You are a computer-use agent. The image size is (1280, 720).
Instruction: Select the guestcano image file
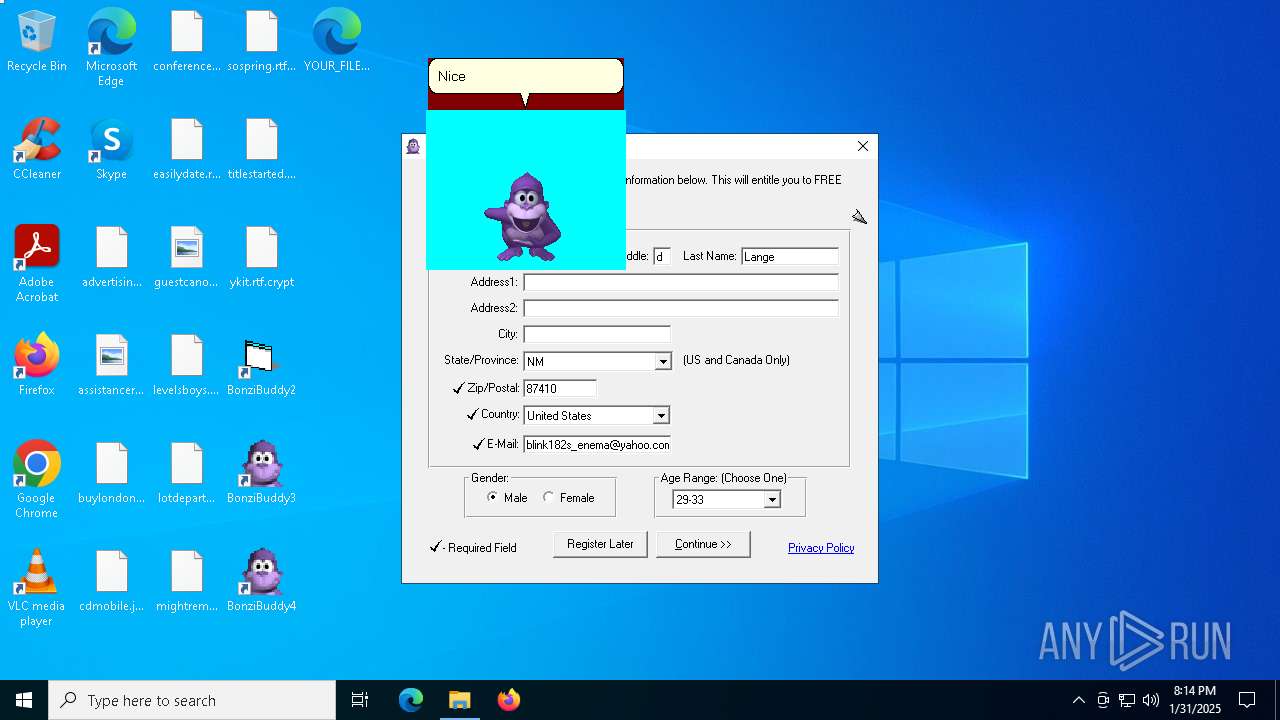click(x=187, y=258)
